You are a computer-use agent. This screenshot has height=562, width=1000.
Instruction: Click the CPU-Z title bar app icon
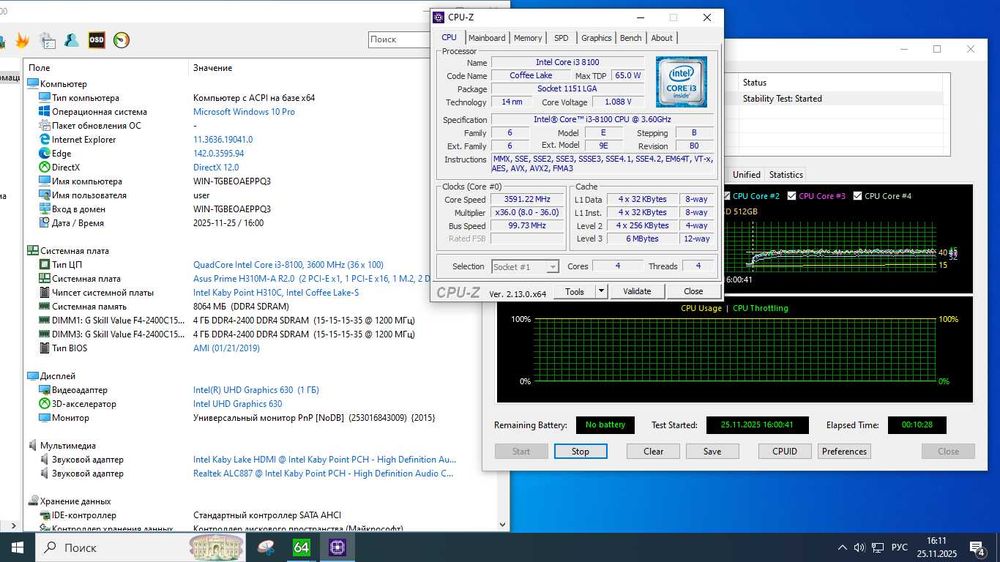point(439,17)
